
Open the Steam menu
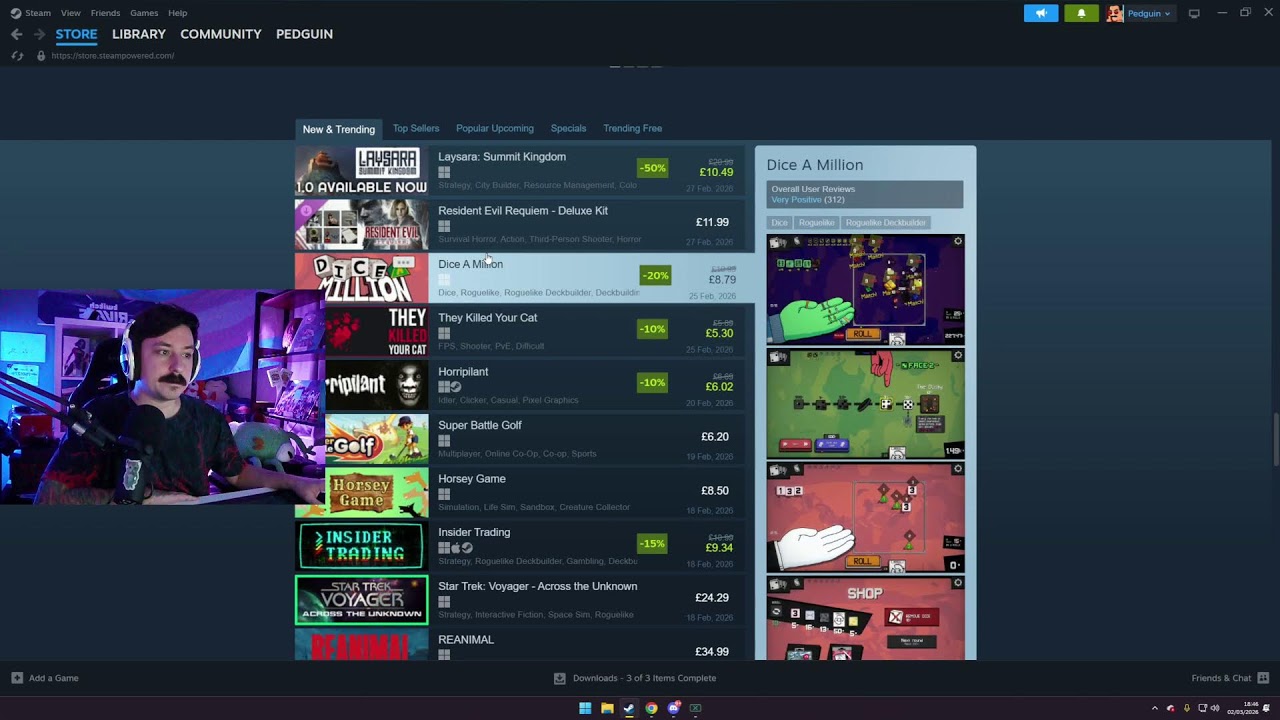(x=38, y=13)
